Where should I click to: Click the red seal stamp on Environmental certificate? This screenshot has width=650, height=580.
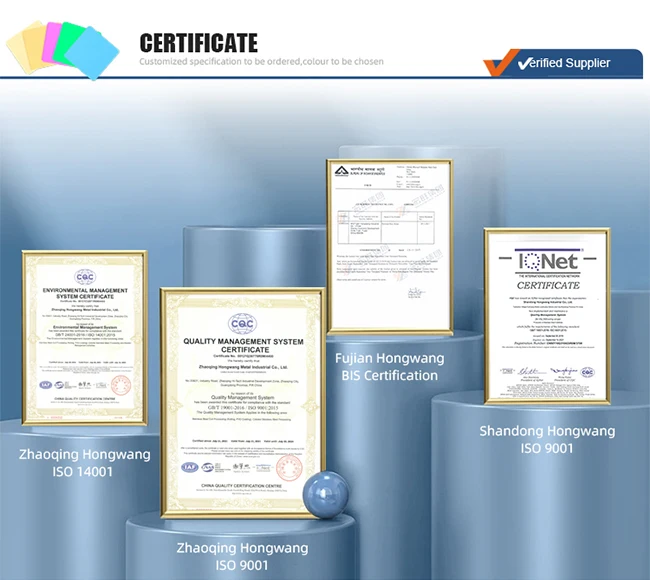[x=121, y=385]
